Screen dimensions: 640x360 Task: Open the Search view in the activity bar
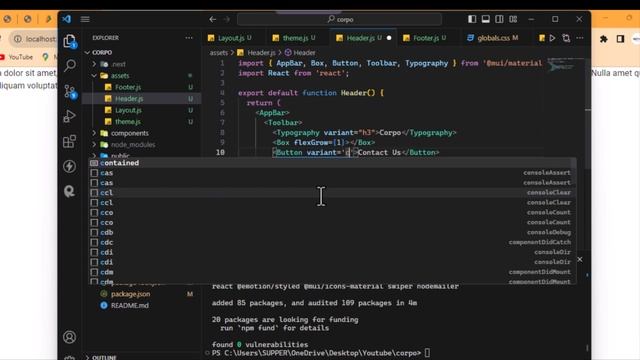(x=70, y=65)
